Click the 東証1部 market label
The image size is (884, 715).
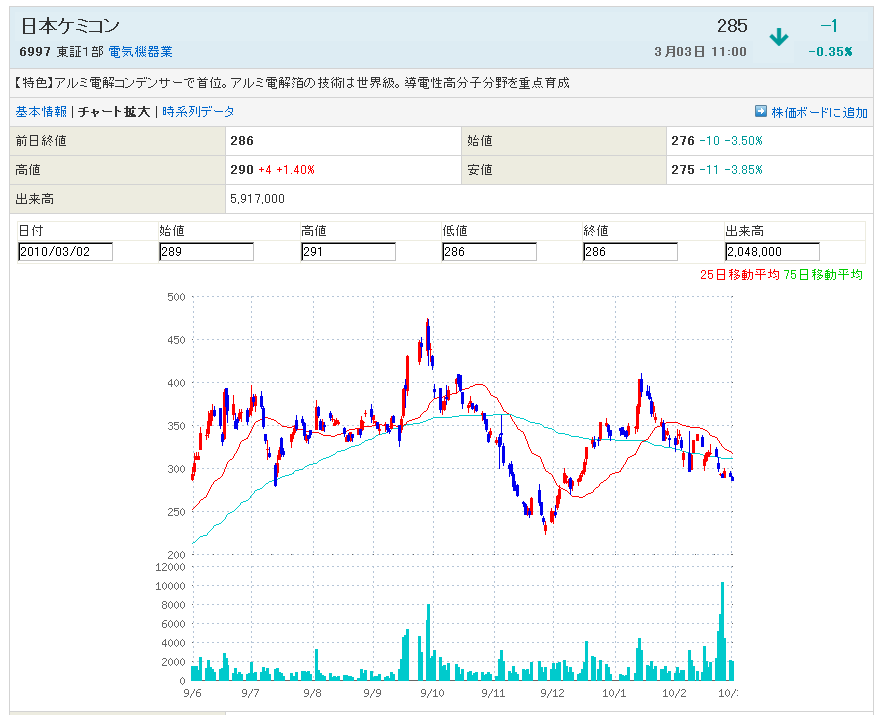[80, 52]
